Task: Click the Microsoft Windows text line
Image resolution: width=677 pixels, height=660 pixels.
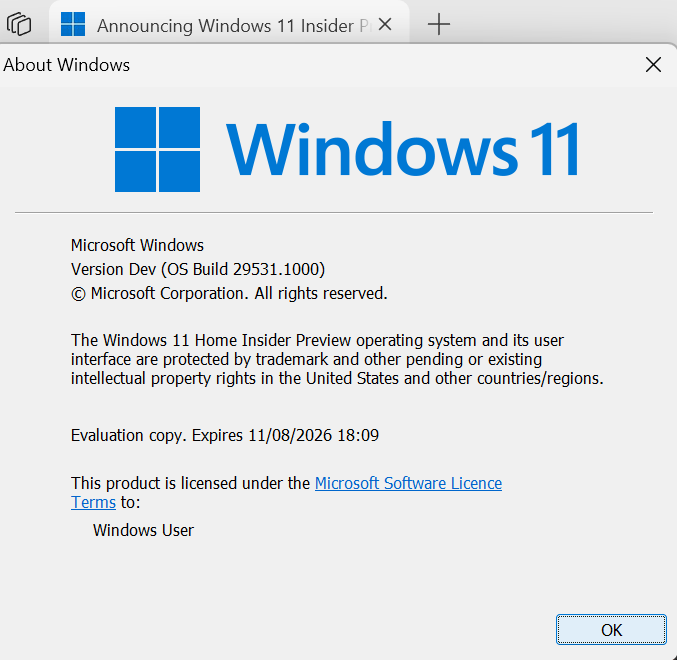Action: pos(137,245)
